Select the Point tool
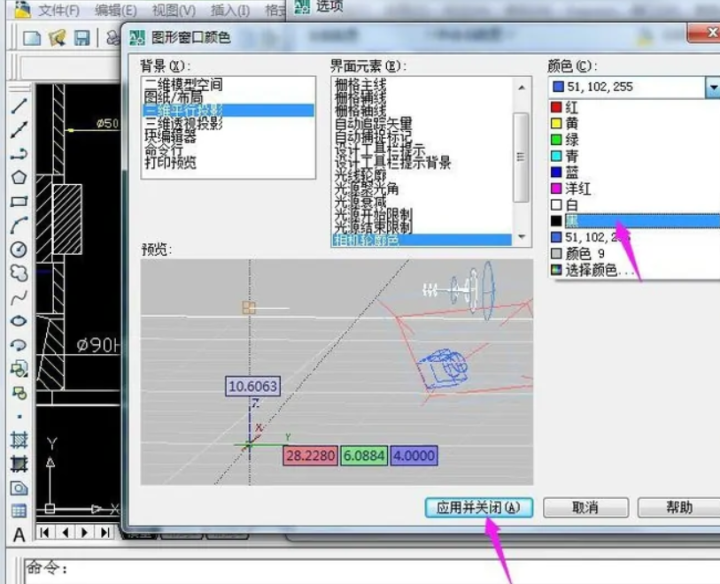 19,417
